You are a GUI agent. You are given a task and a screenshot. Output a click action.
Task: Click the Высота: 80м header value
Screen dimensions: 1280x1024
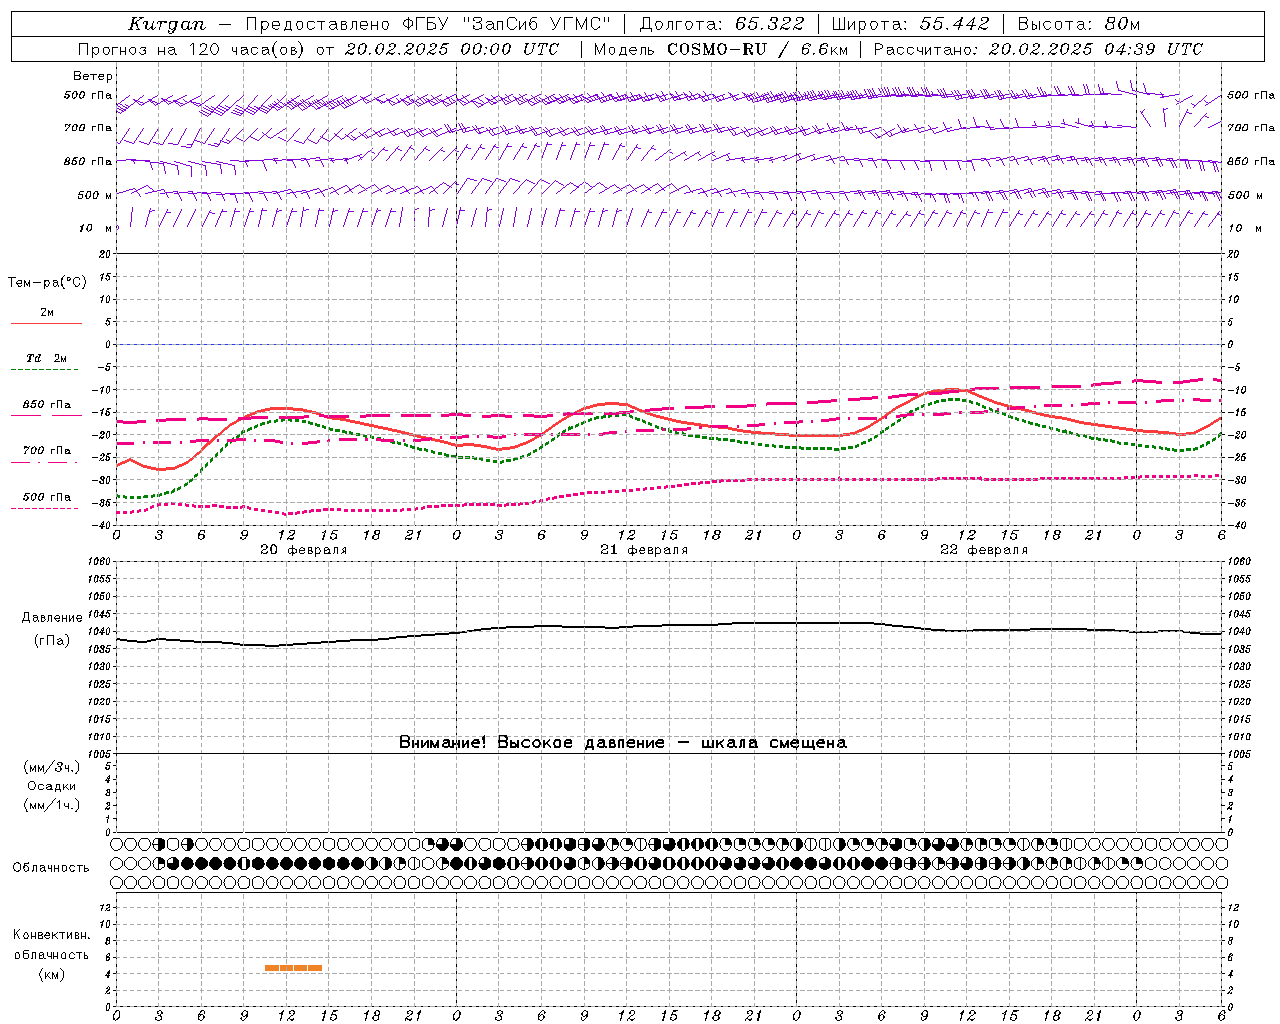pos(1080,24)
